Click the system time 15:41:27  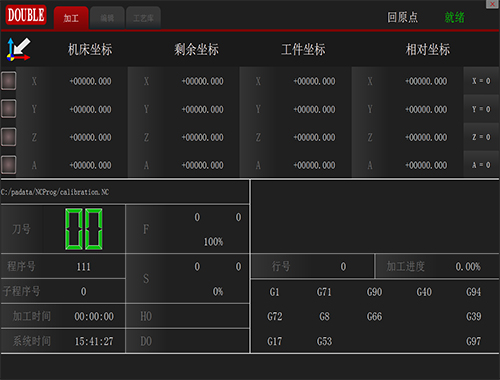[94, 341]
